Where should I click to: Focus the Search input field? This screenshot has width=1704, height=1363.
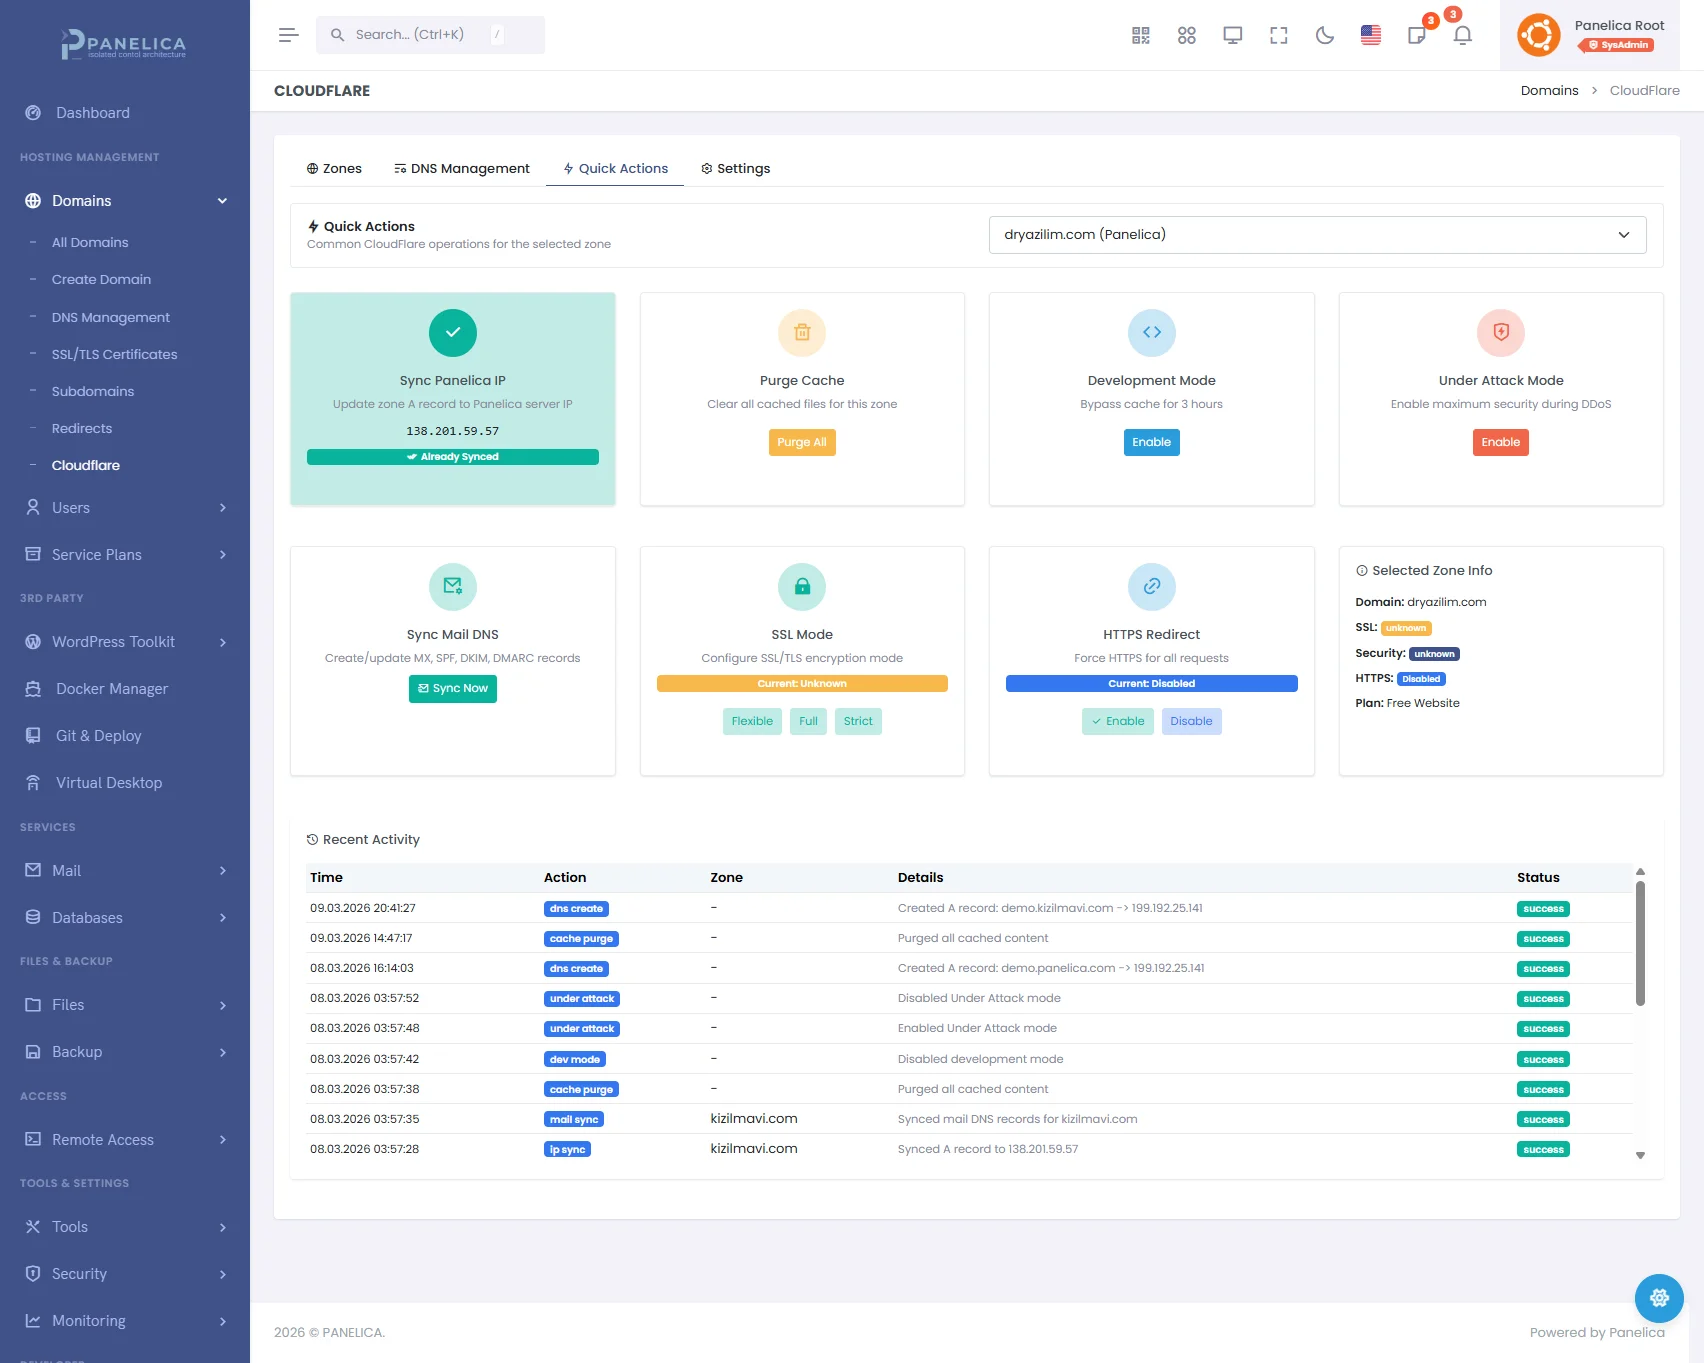click(x=420, y=35)
